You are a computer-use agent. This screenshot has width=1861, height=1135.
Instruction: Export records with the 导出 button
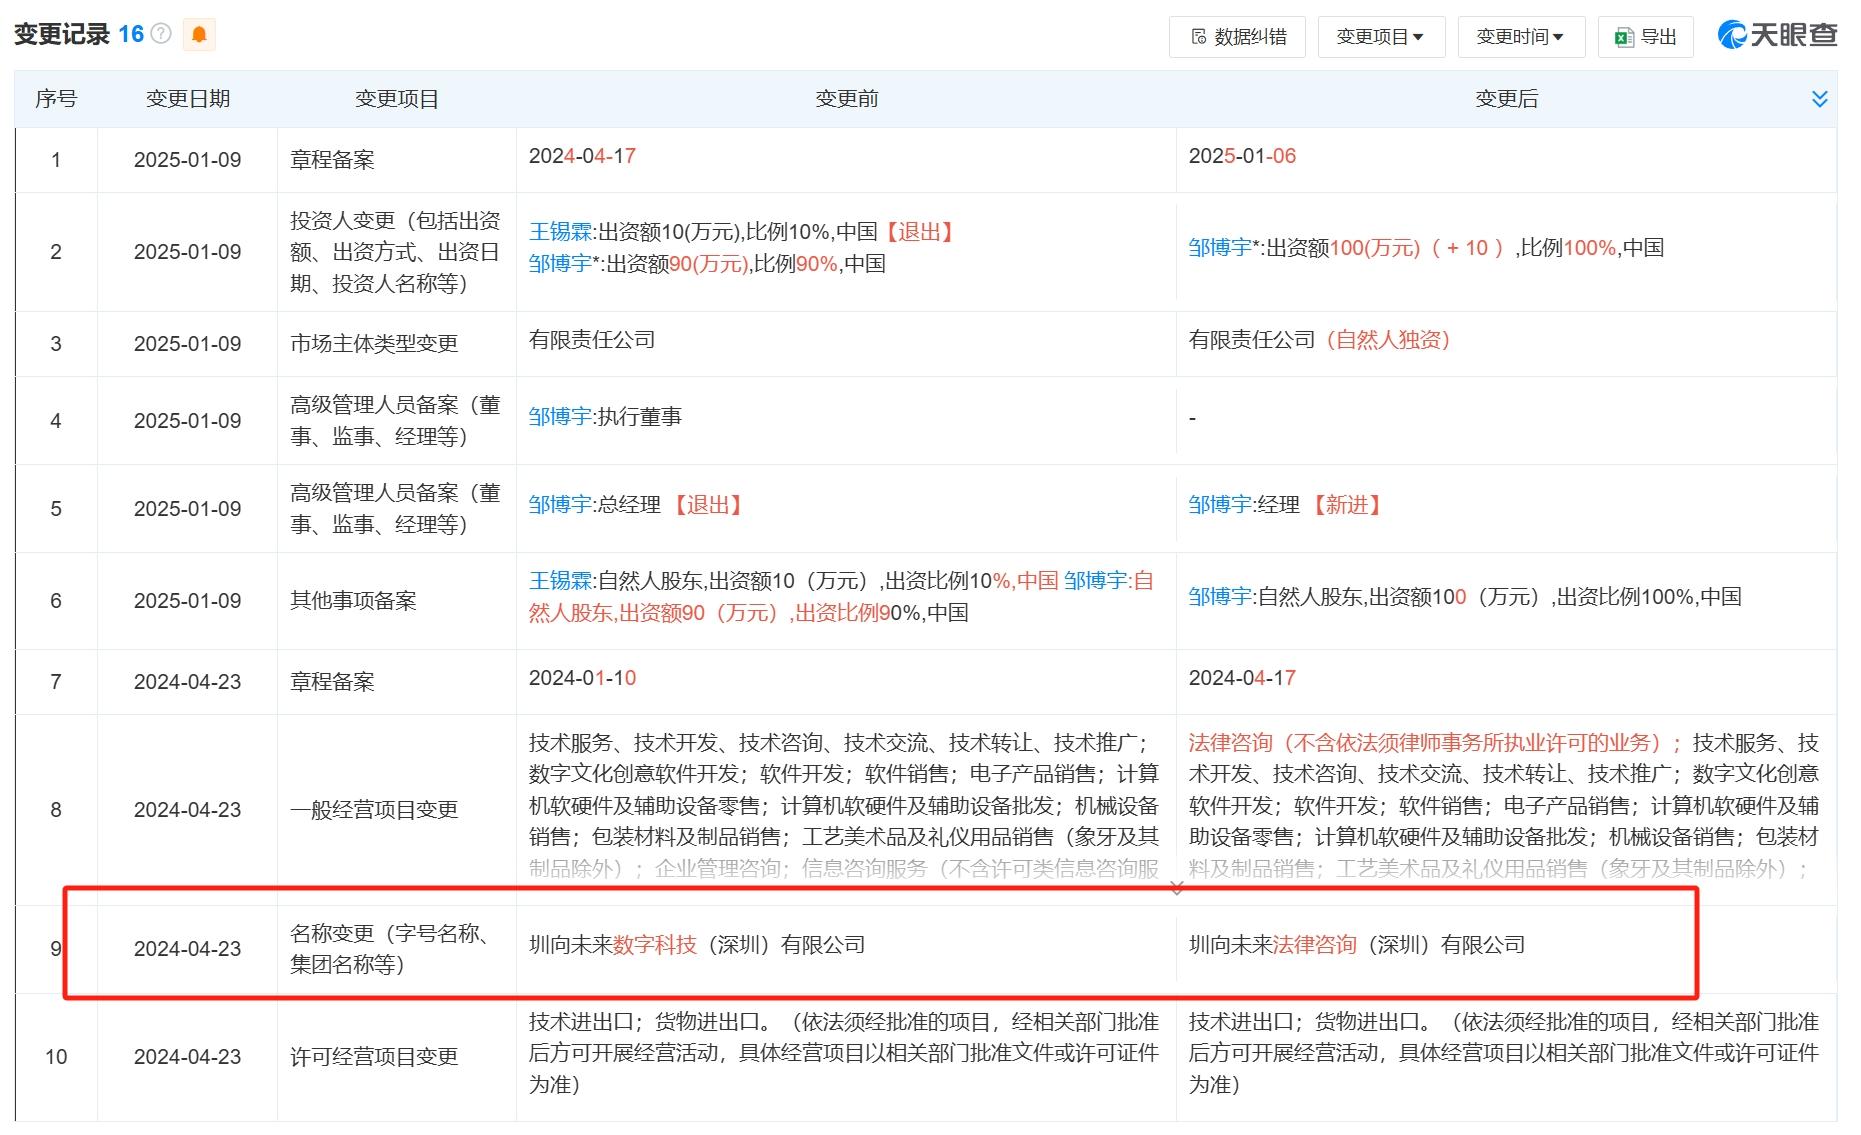point(1645,37)
